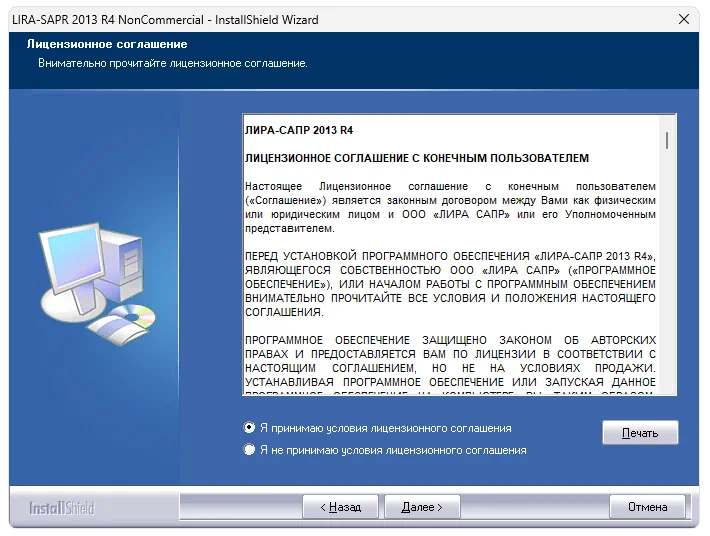Proceed with the Далее button
710x536 pixels.
[422, 507]
